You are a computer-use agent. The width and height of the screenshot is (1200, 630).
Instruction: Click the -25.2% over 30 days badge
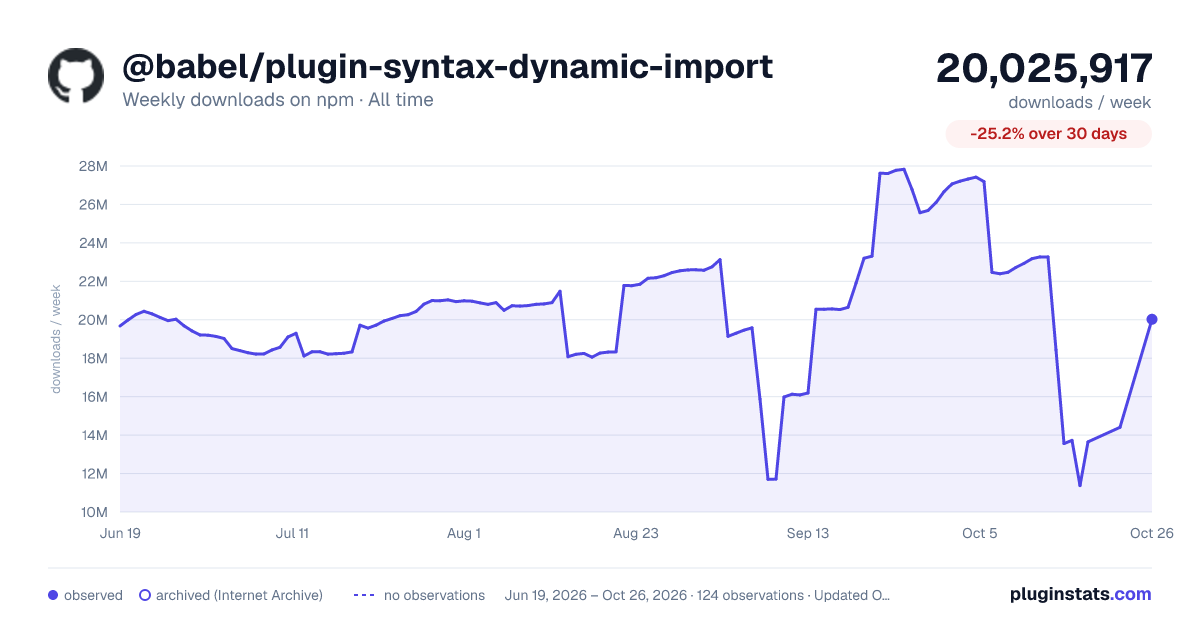[x=1049, y=133]
